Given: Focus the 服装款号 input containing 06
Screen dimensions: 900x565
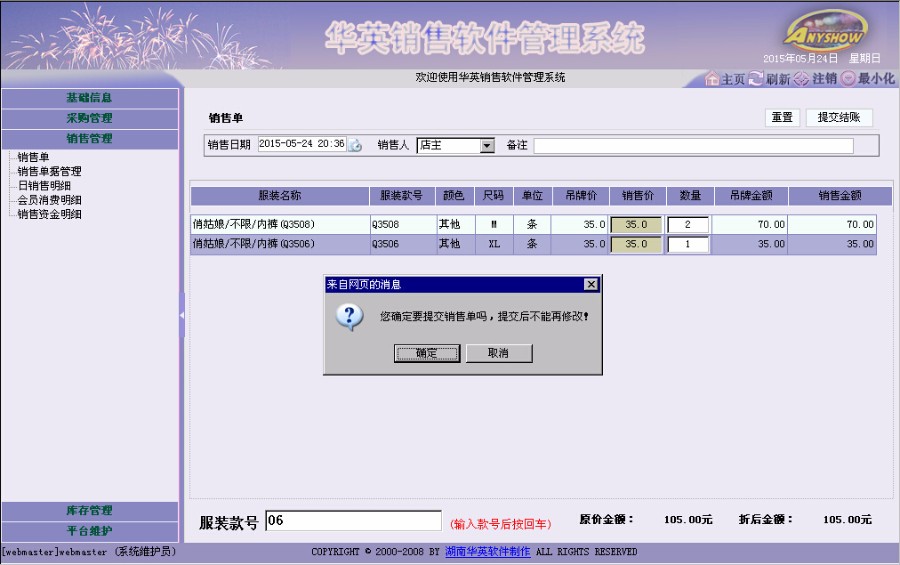Looking at the screenshot, I should pos(354,521).
